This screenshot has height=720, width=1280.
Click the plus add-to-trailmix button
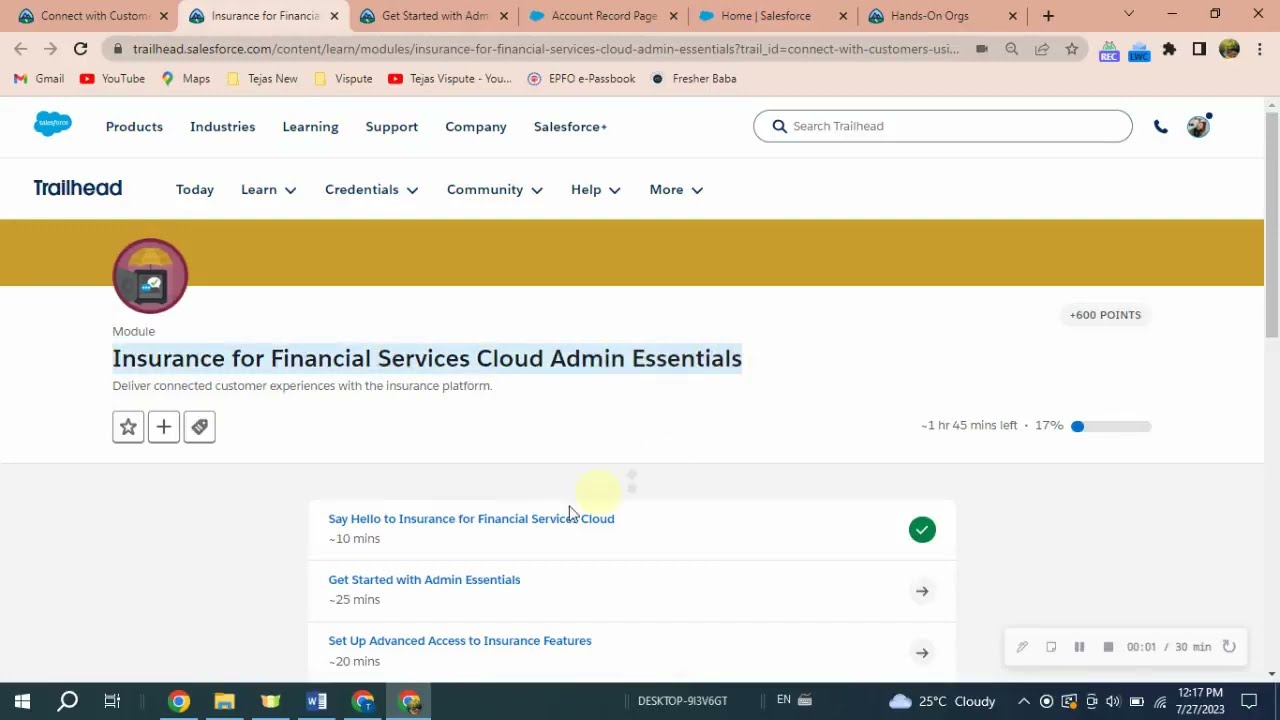tap(164, 427)
